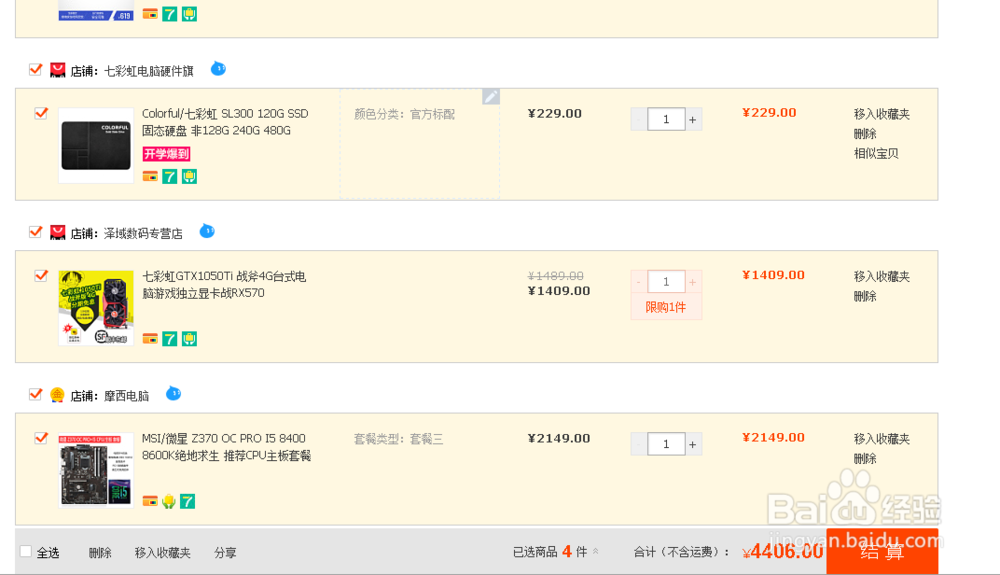Click the green shield icon under GTX1050Ti item

(x=189, y=339)
